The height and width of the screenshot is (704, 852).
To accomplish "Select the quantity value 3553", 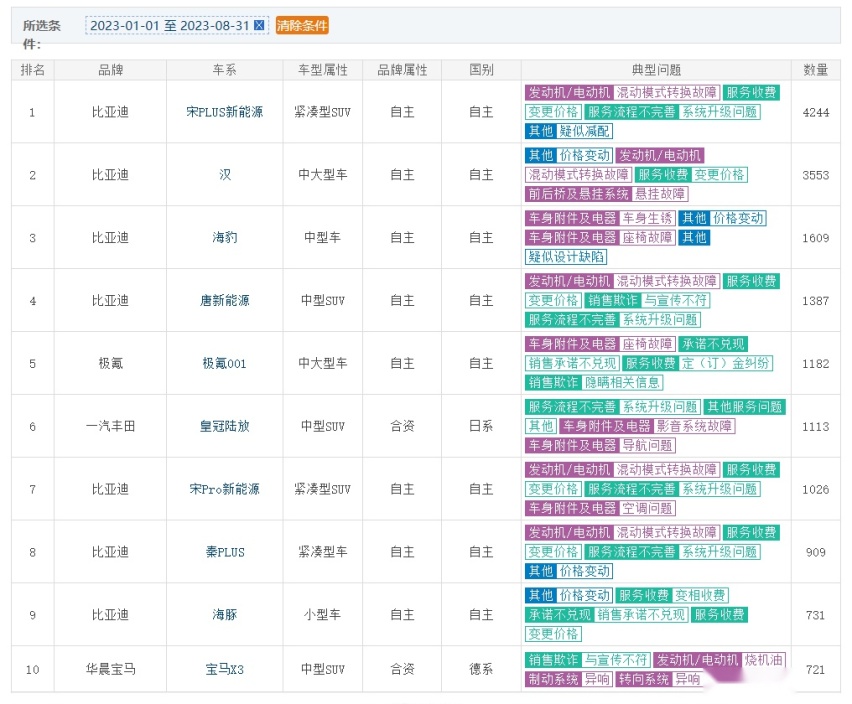I will [816, 175].
